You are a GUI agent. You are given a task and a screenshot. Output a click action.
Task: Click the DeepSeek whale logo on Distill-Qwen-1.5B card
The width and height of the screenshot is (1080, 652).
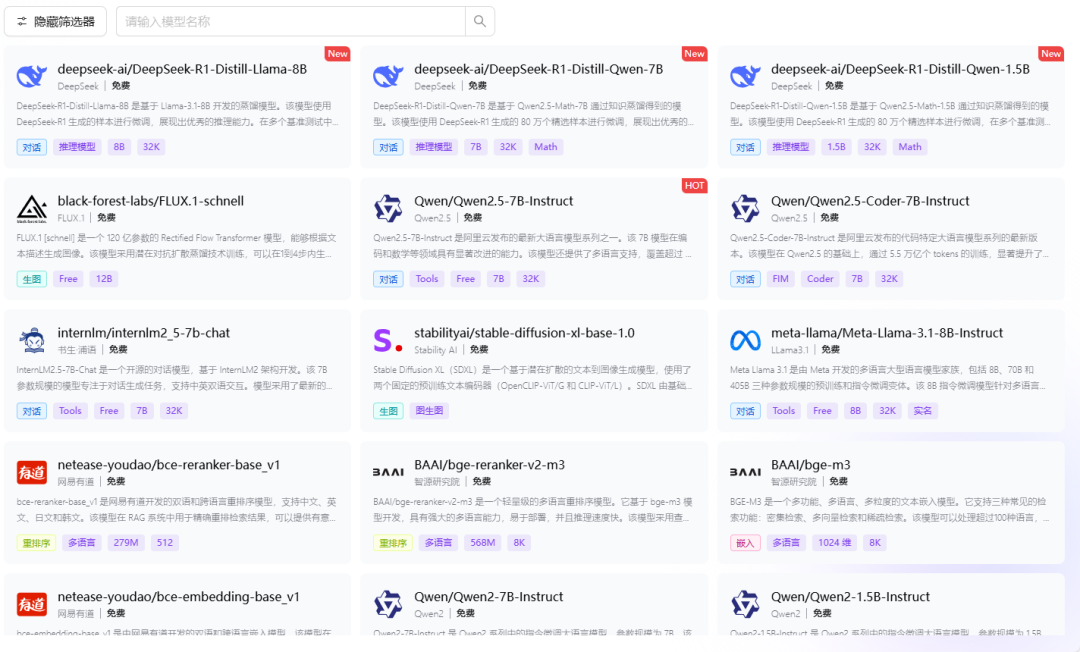pyautogui.click(x=745, y=76)
